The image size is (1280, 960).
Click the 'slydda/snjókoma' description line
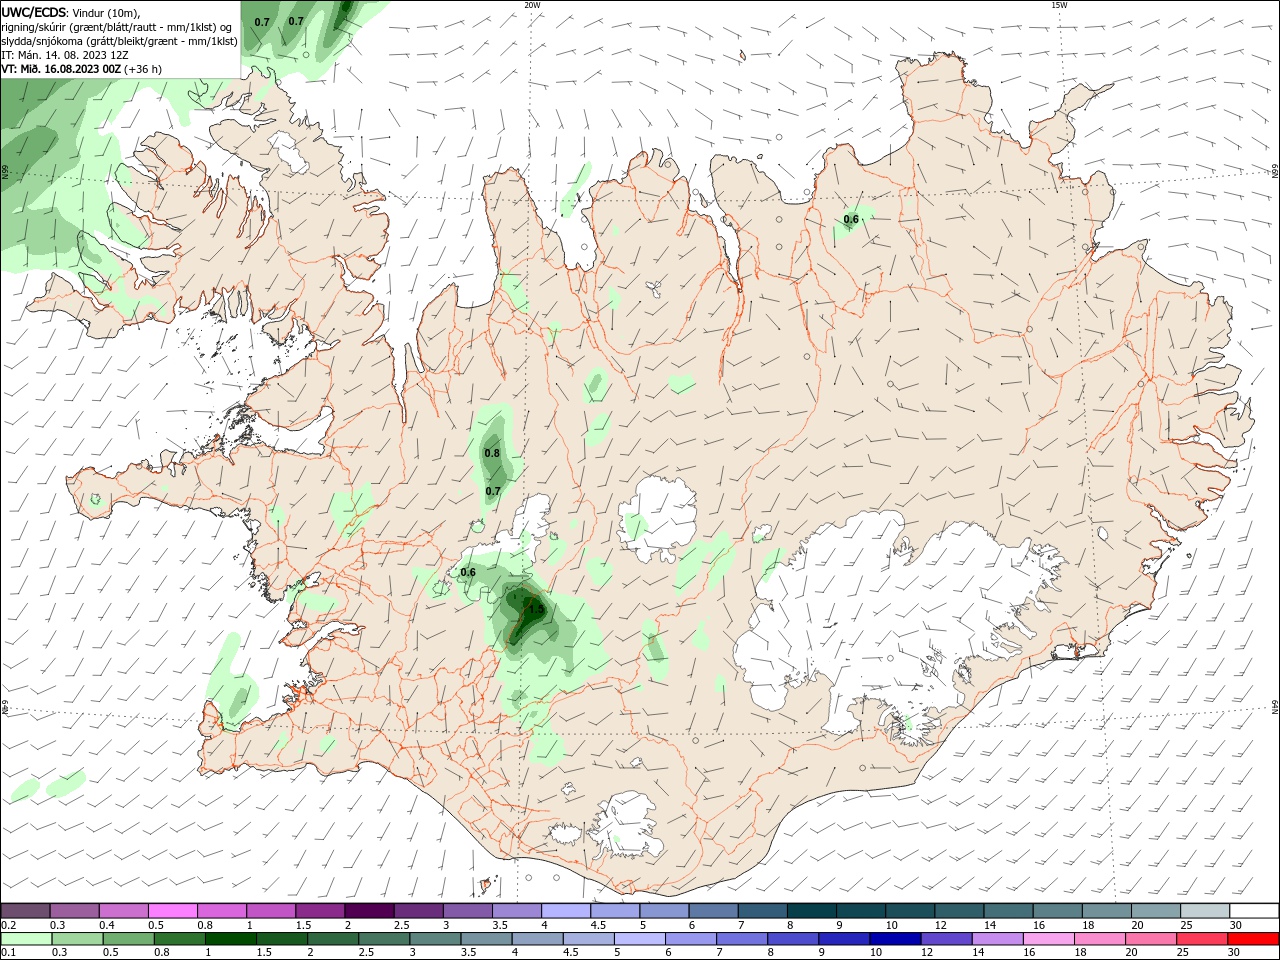[119, 41]
